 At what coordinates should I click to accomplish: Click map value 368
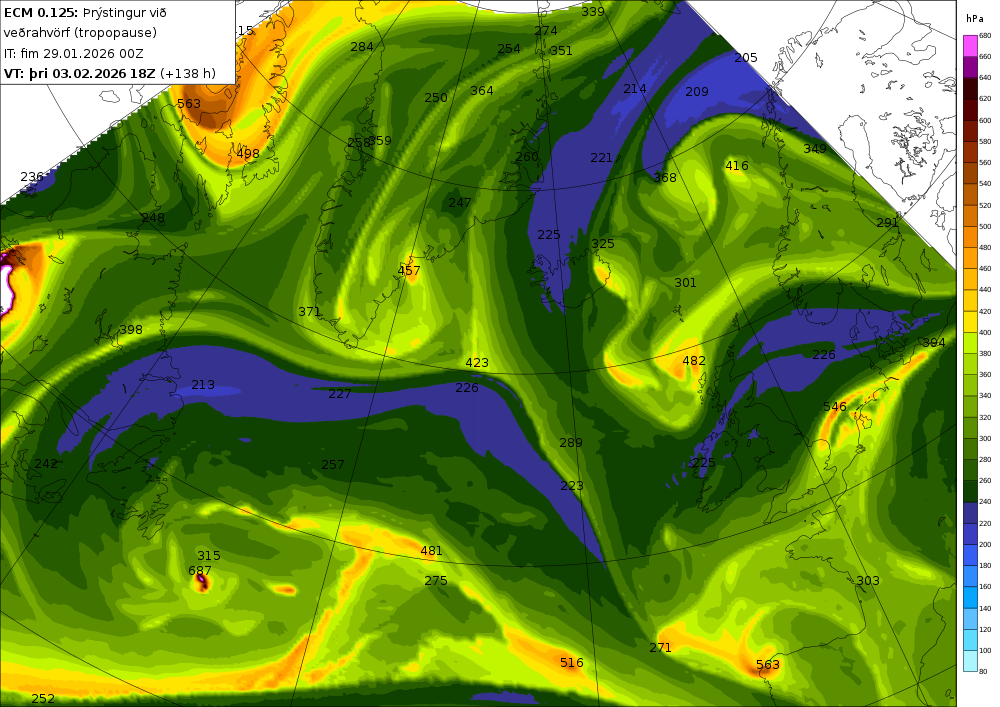click(665, 178)
